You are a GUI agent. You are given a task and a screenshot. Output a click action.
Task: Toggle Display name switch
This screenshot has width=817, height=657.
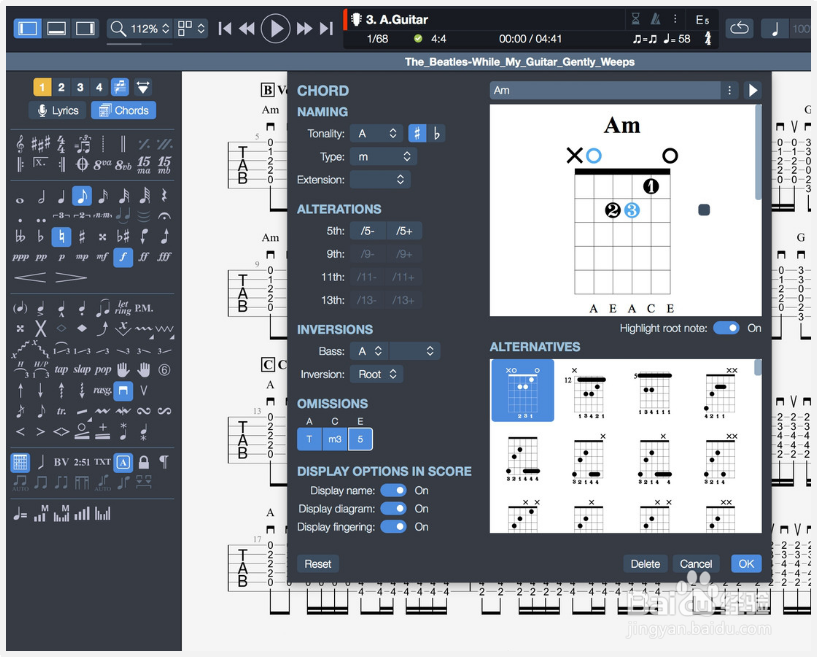[x=393, y=490]
